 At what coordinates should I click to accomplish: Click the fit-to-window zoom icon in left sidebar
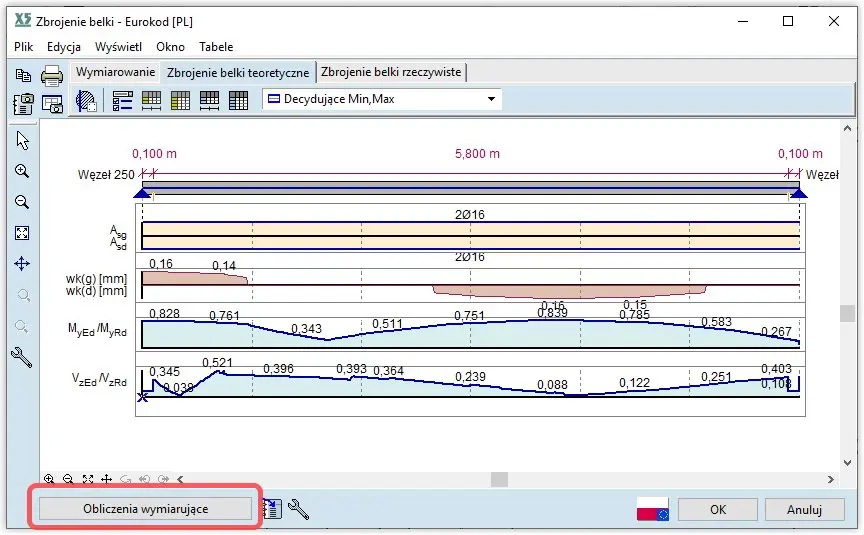[x=22, y=233]
